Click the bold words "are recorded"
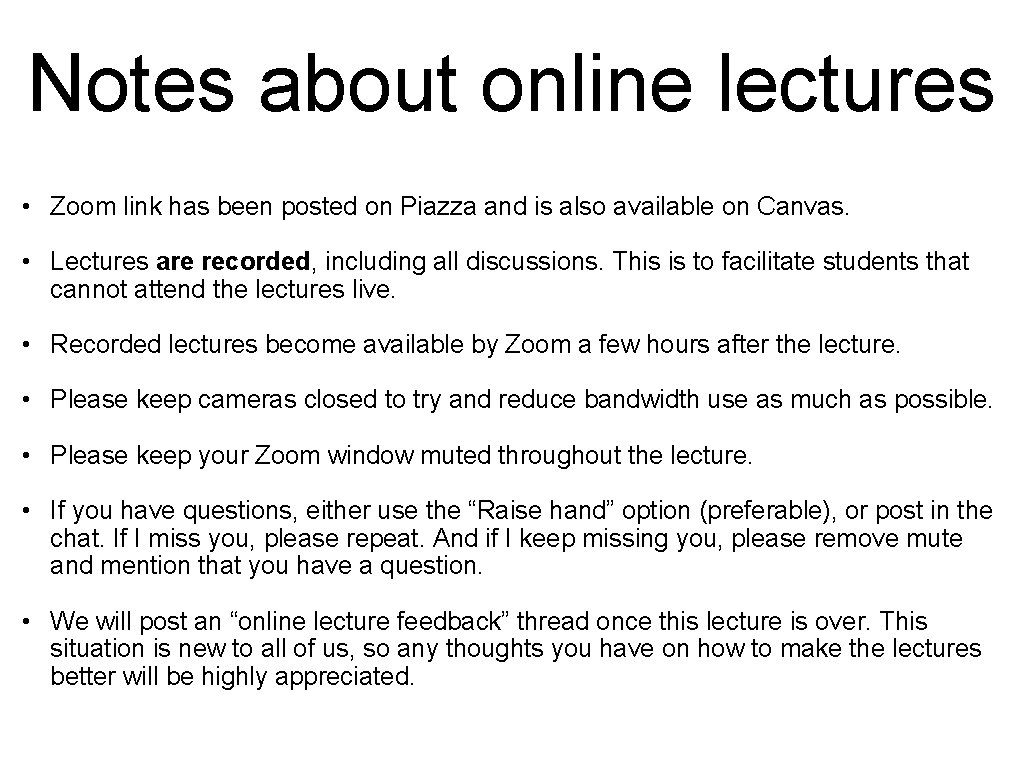The image size is (1024, 768). click(232, 261)
